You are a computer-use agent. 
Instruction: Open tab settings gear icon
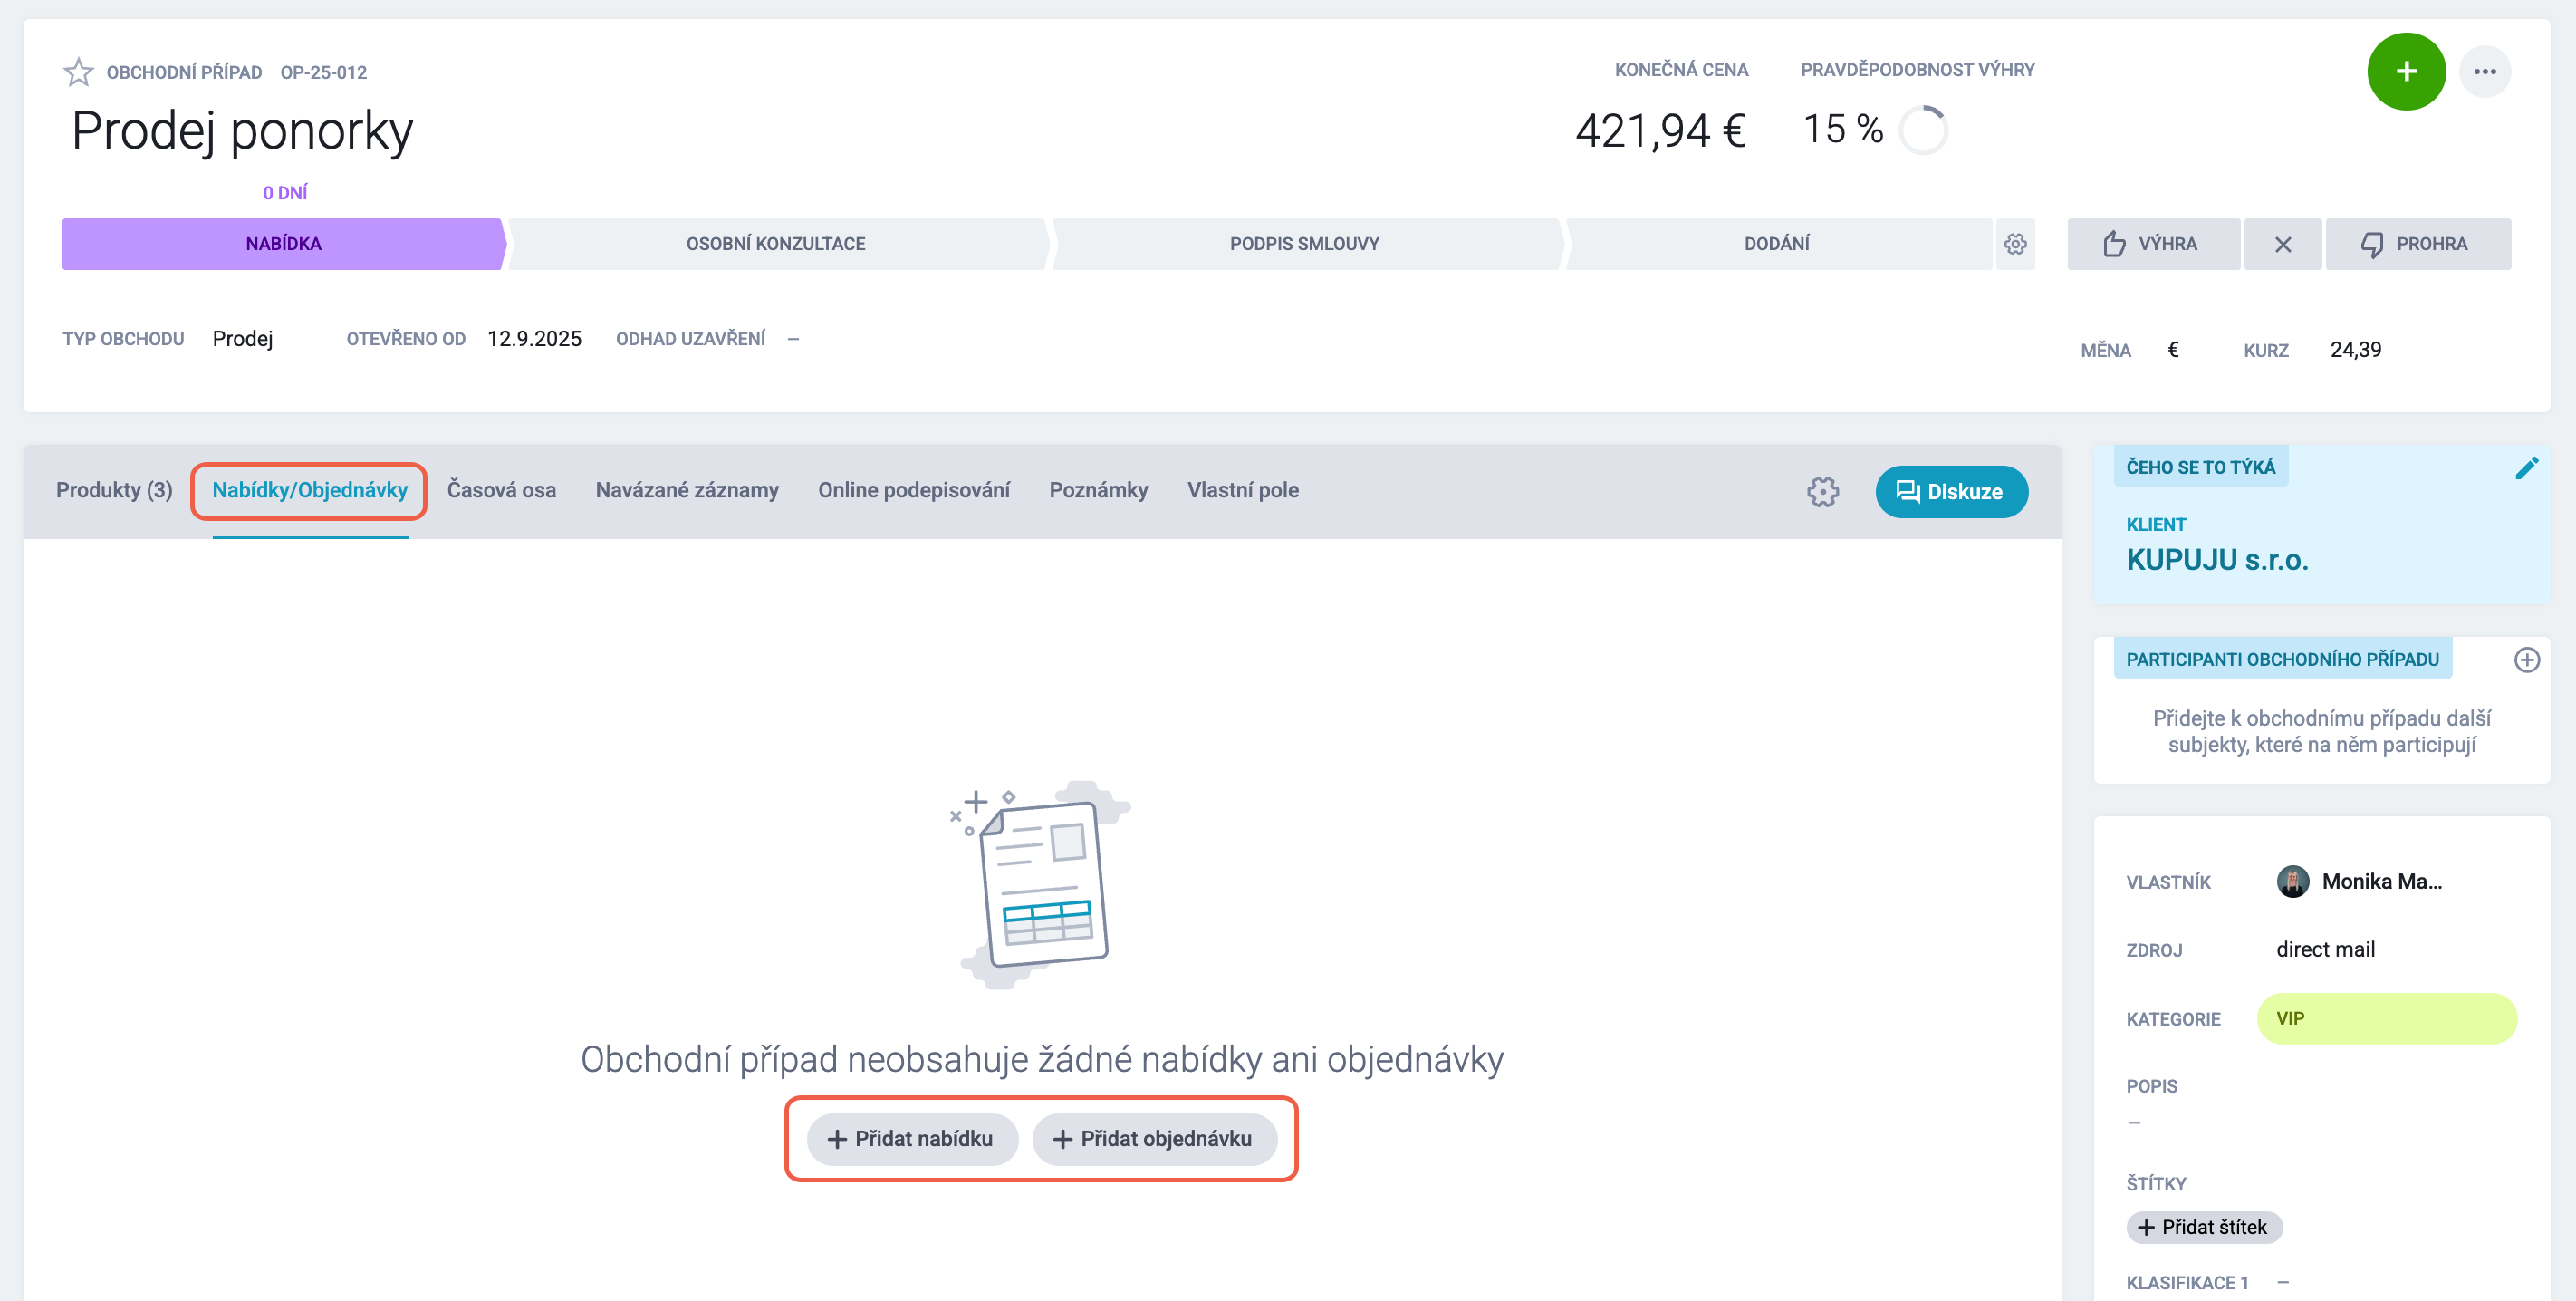pyautogui.click(x=1822, y=491)
